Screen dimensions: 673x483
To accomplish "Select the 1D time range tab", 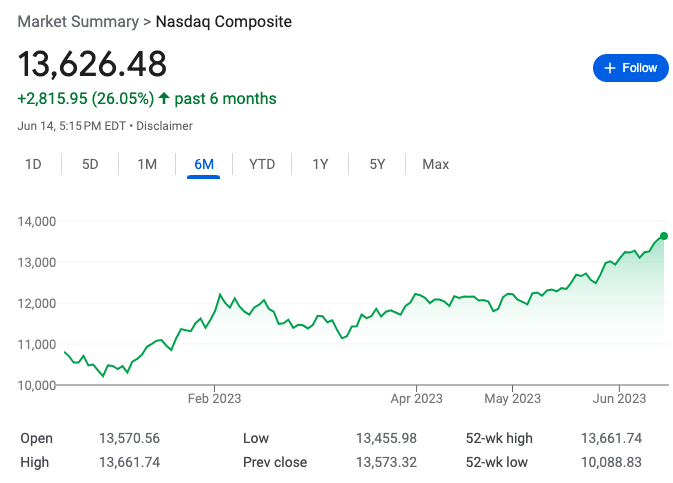I will point(33,164).
